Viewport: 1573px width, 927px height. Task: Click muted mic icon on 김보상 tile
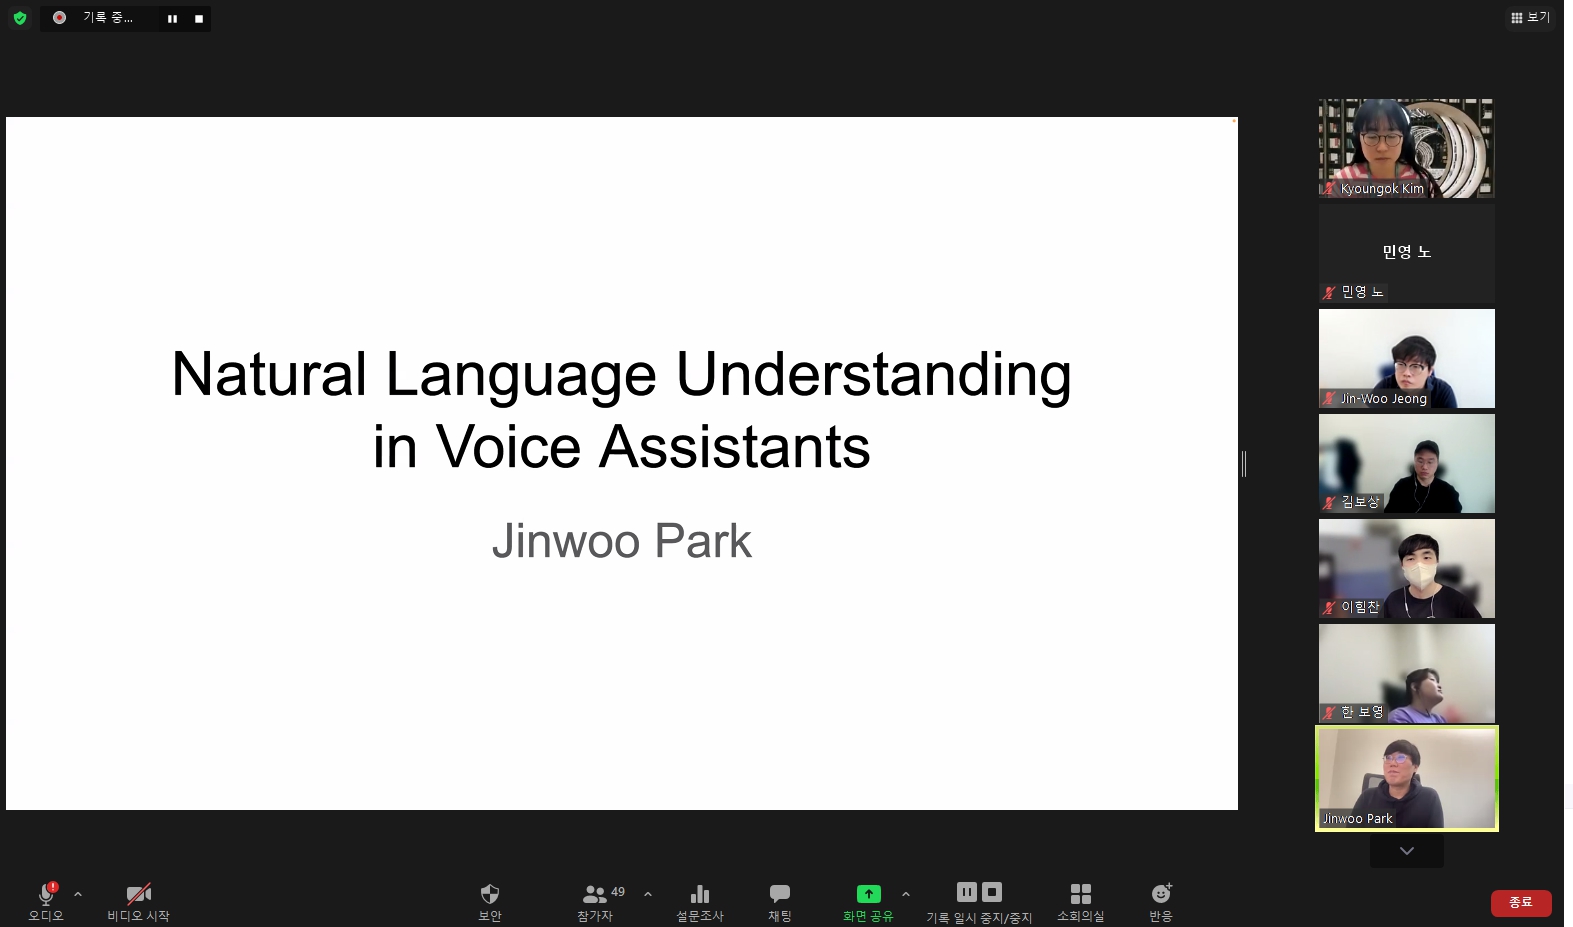coord(1329,503)
